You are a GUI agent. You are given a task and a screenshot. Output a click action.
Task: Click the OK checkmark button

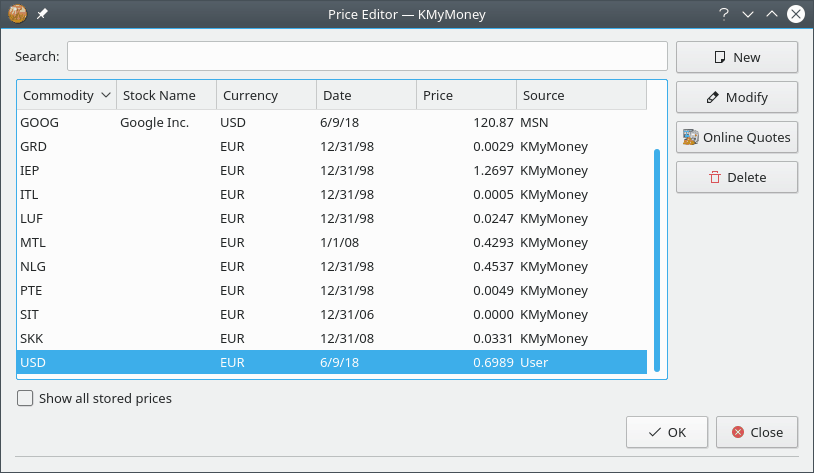(x=667, y=432)
